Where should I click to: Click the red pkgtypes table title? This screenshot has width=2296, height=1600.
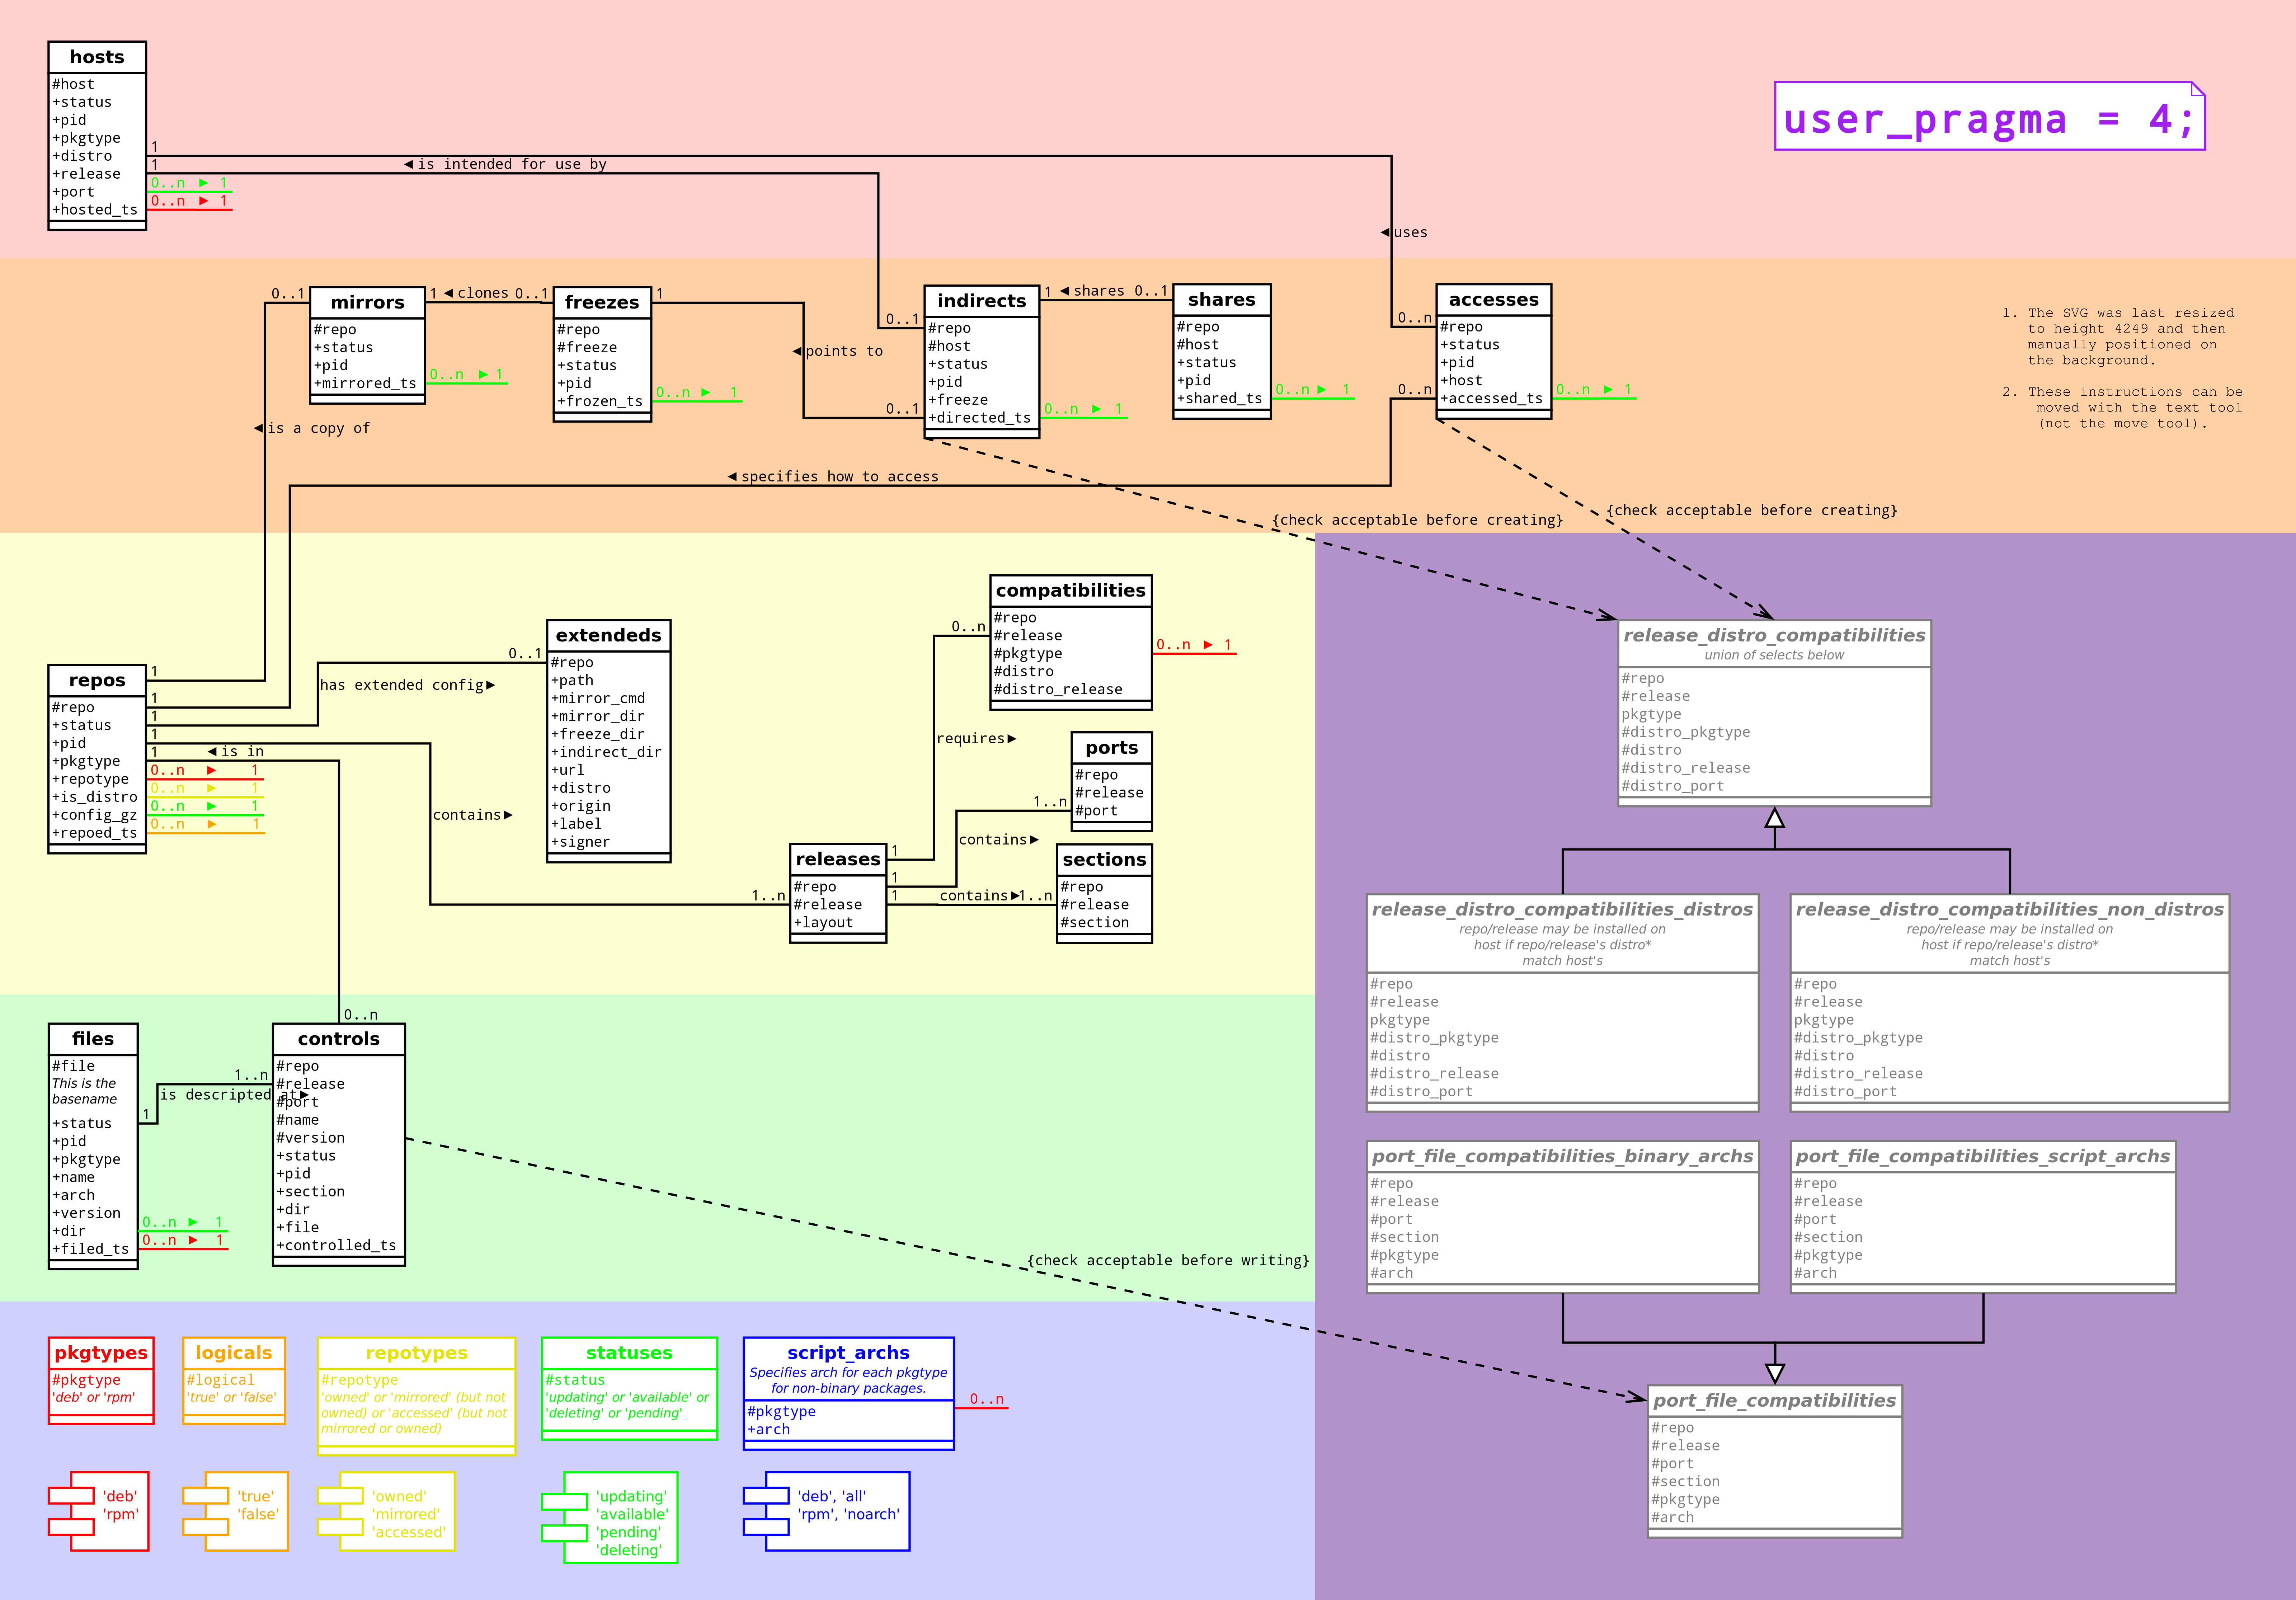tap(101, 1353)
